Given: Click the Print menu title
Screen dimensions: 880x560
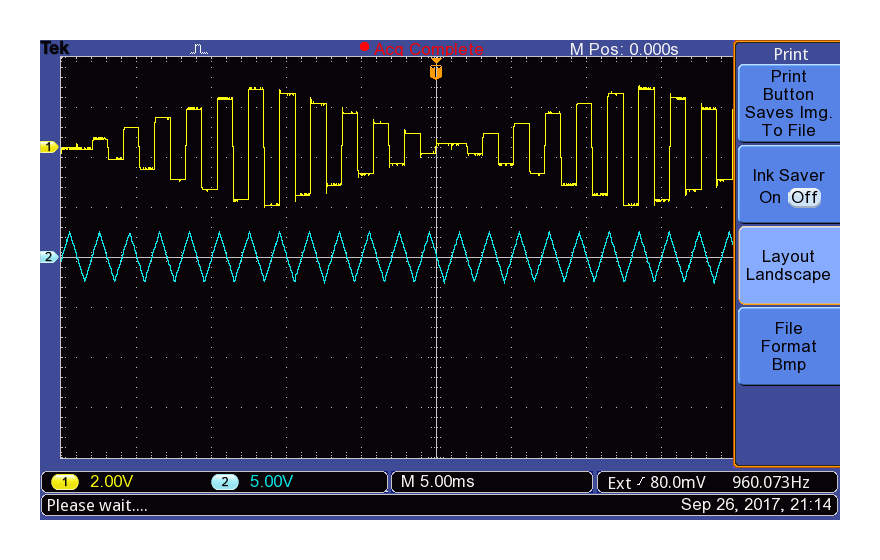Looking at the screenshot, I should 790,54.
